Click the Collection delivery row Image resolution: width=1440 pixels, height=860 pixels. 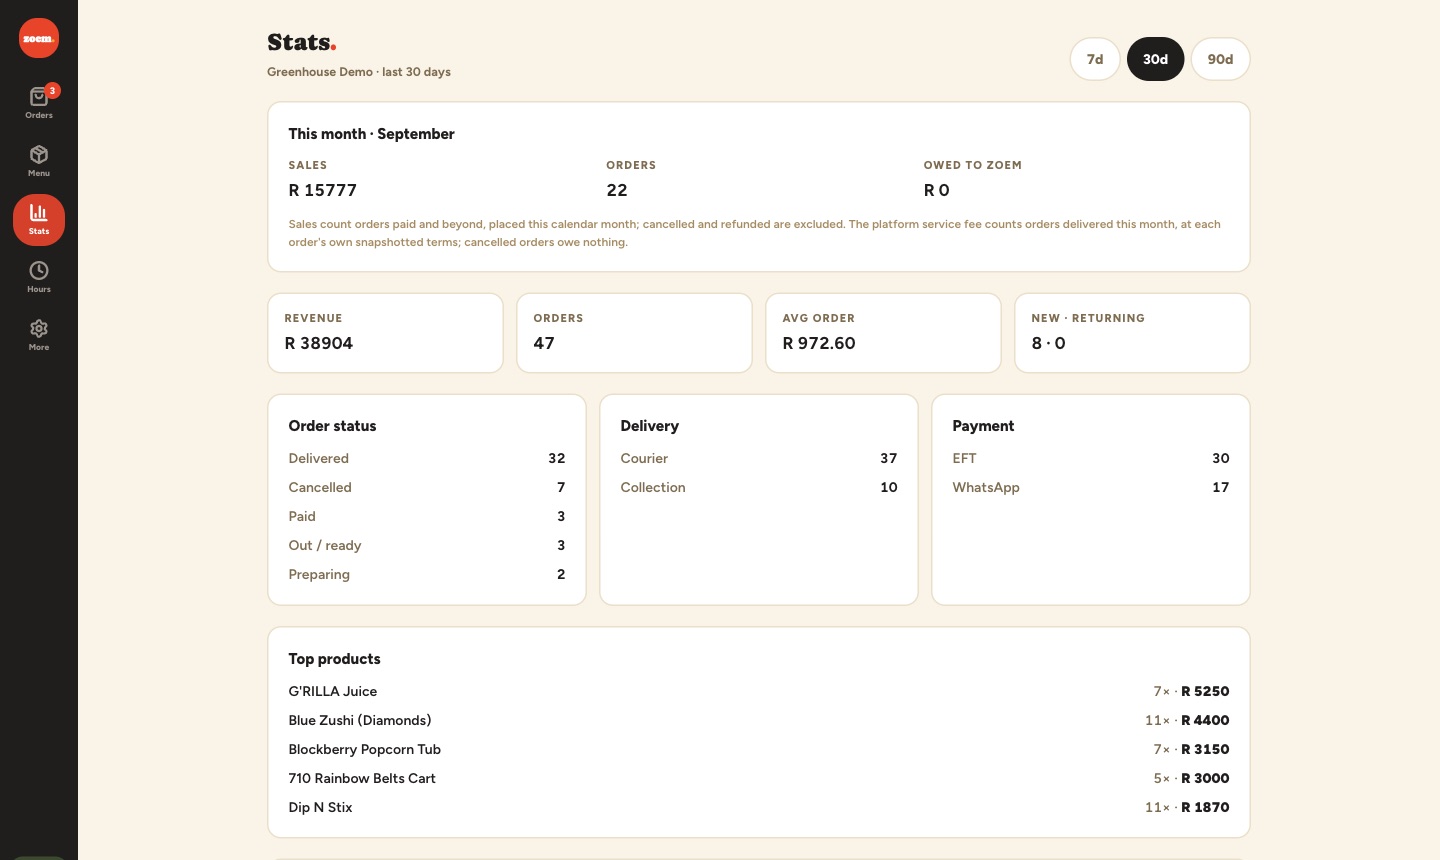[759, 487]
